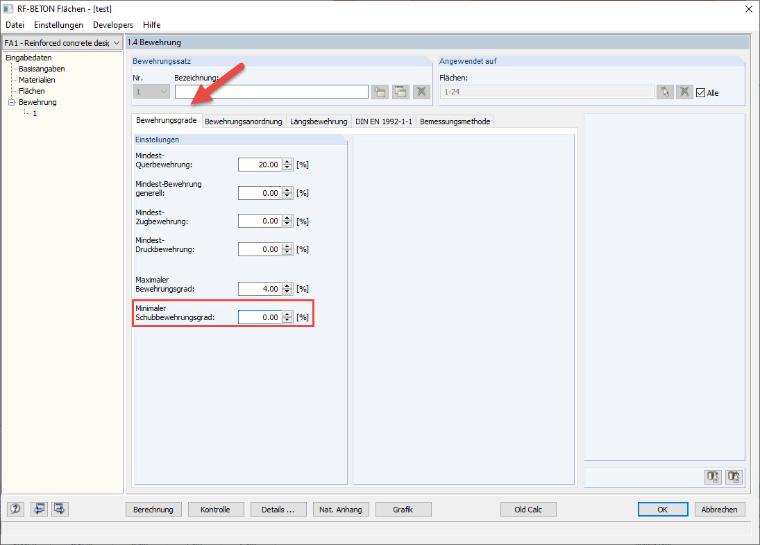Switch to the Längsbewehrung tab
The width and height of the screenshot is (760, 545).
(318, 121)
